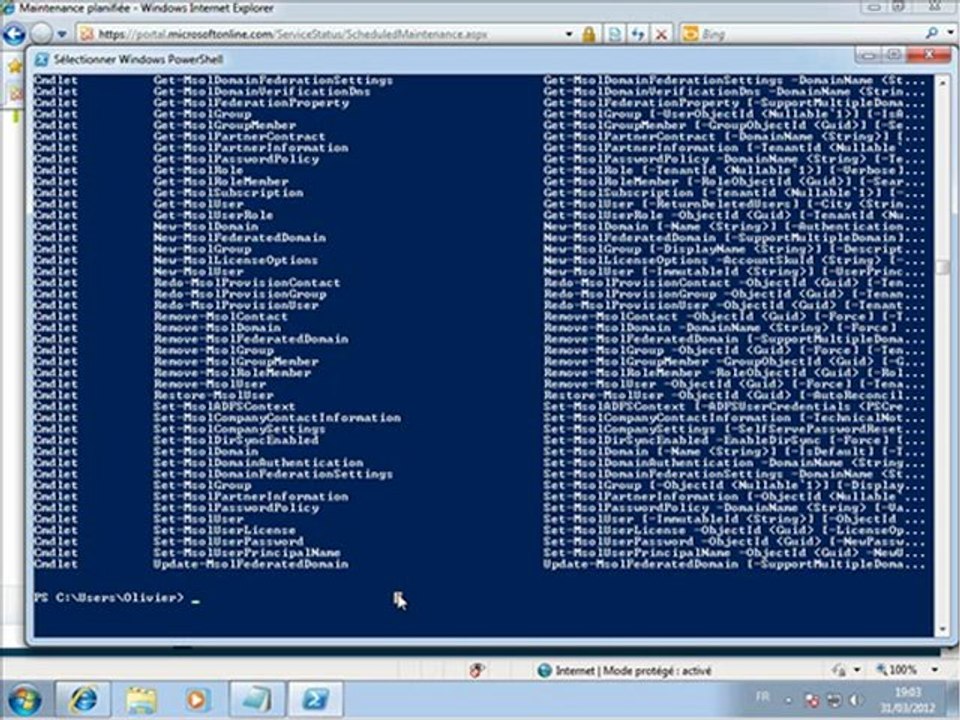This screenshot has height=720, width=960.
Task: Click the Internet Explorer back arrow button
Action: 13,34
